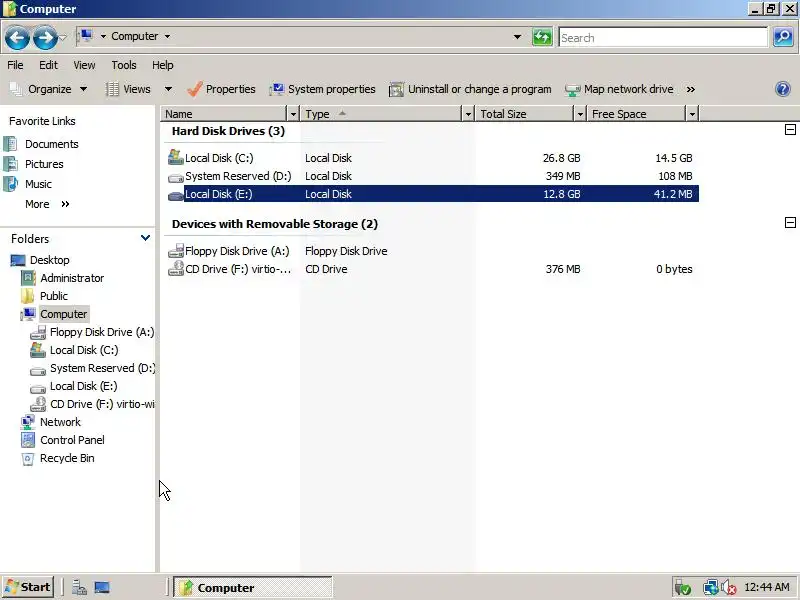
Task: Open the Edit menu
Action: pos(48,65)
